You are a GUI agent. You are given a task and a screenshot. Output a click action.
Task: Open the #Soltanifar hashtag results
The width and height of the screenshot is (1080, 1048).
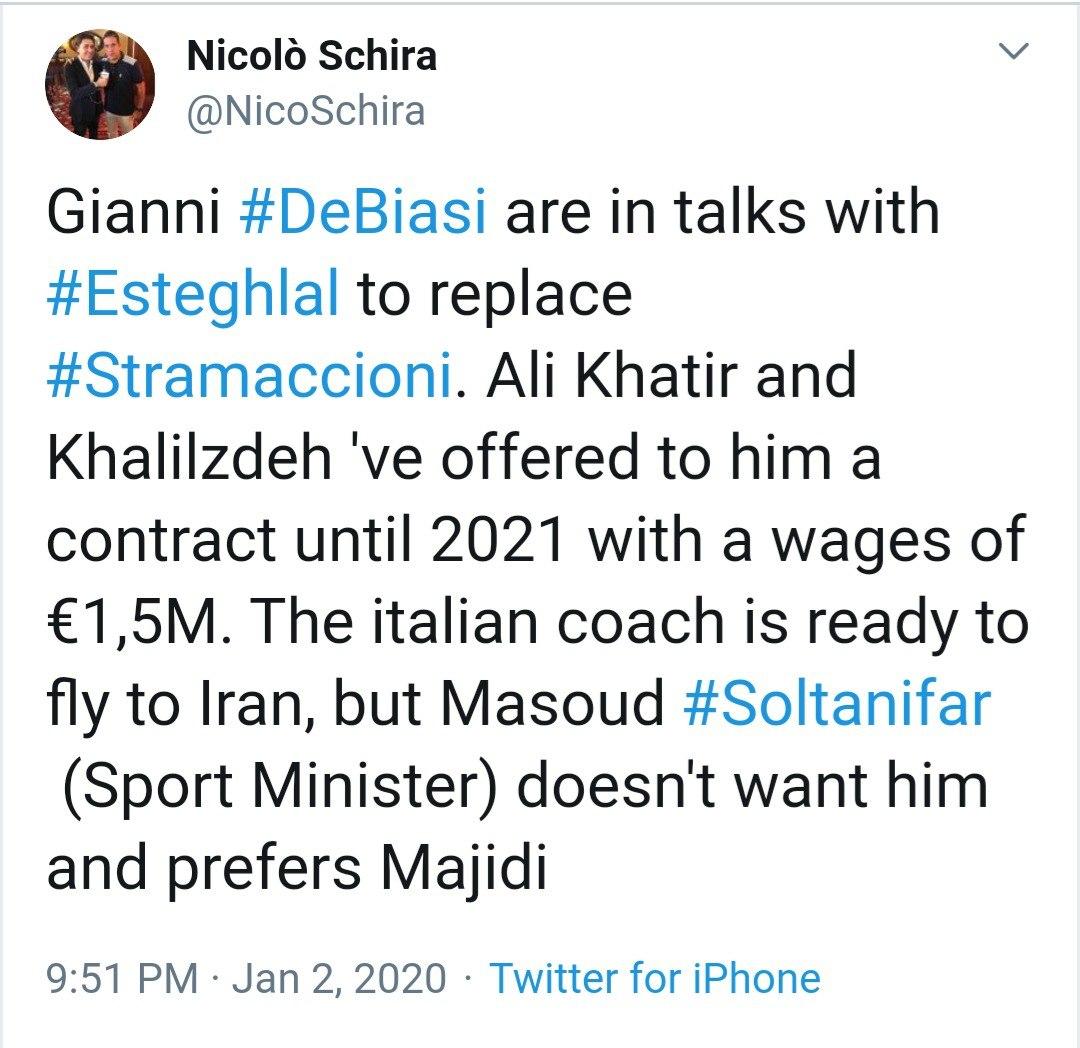837,704
